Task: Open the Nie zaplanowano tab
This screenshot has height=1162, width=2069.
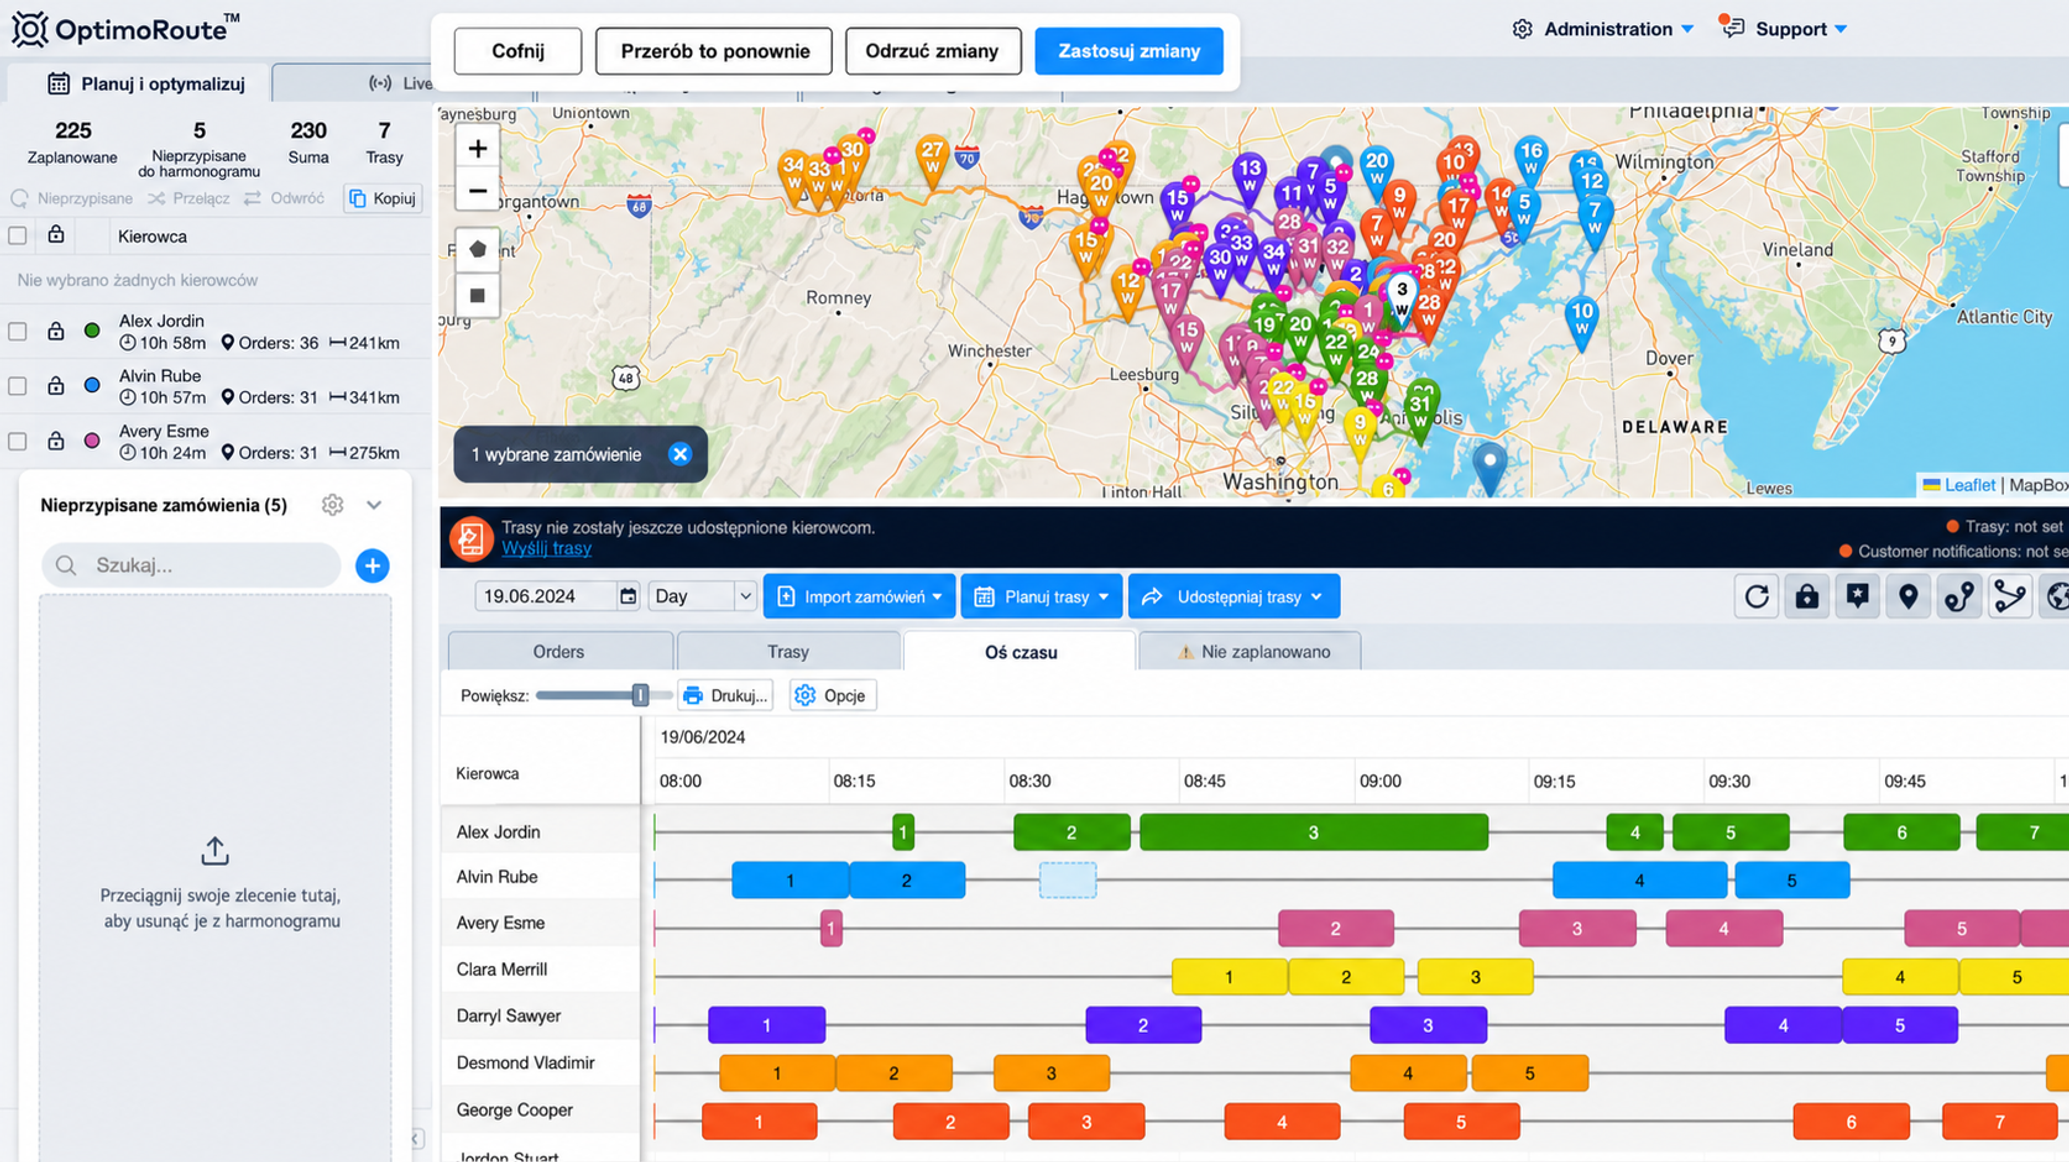Action: coord(1251,652)
